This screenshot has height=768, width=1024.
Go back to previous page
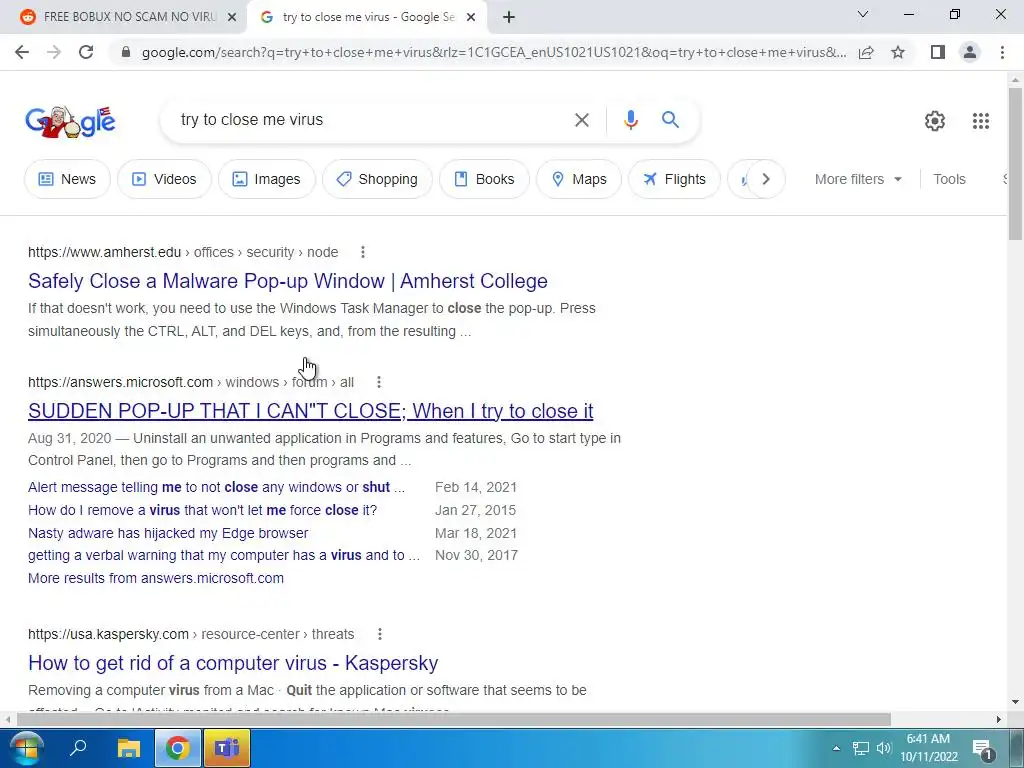coord(22,52)
